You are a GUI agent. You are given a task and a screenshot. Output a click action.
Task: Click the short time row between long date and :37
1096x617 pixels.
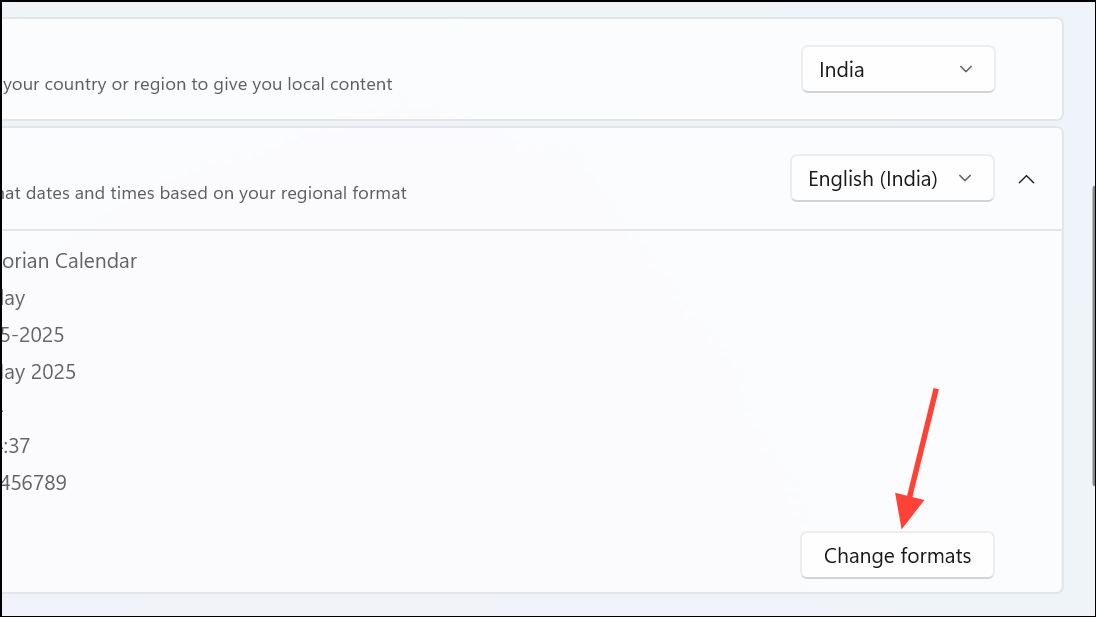tap(3, 409)
